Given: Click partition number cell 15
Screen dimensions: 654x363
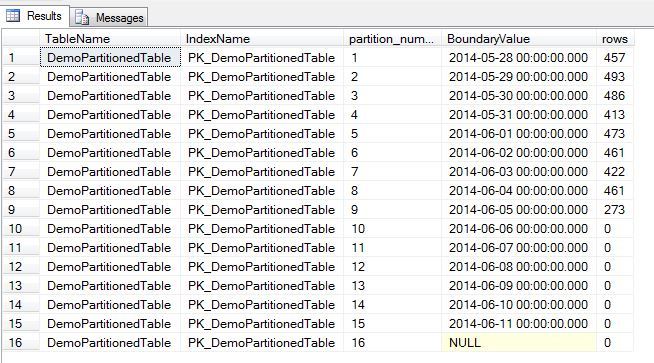Looking at the screenshot, I should tap(392, 323).
